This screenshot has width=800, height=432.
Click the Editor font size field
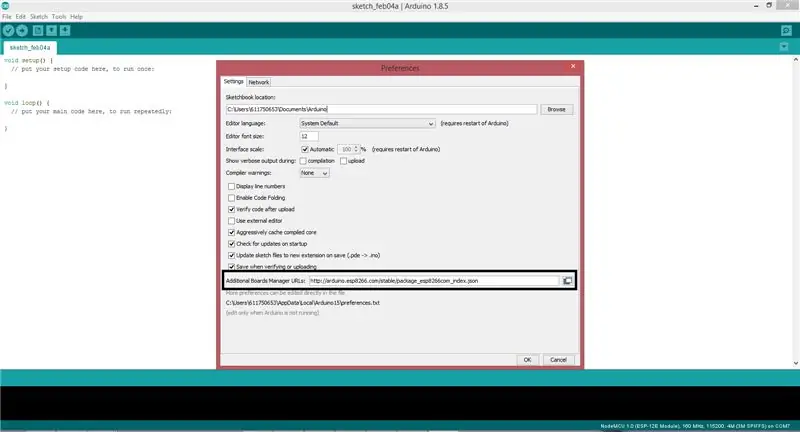(309, 136)
